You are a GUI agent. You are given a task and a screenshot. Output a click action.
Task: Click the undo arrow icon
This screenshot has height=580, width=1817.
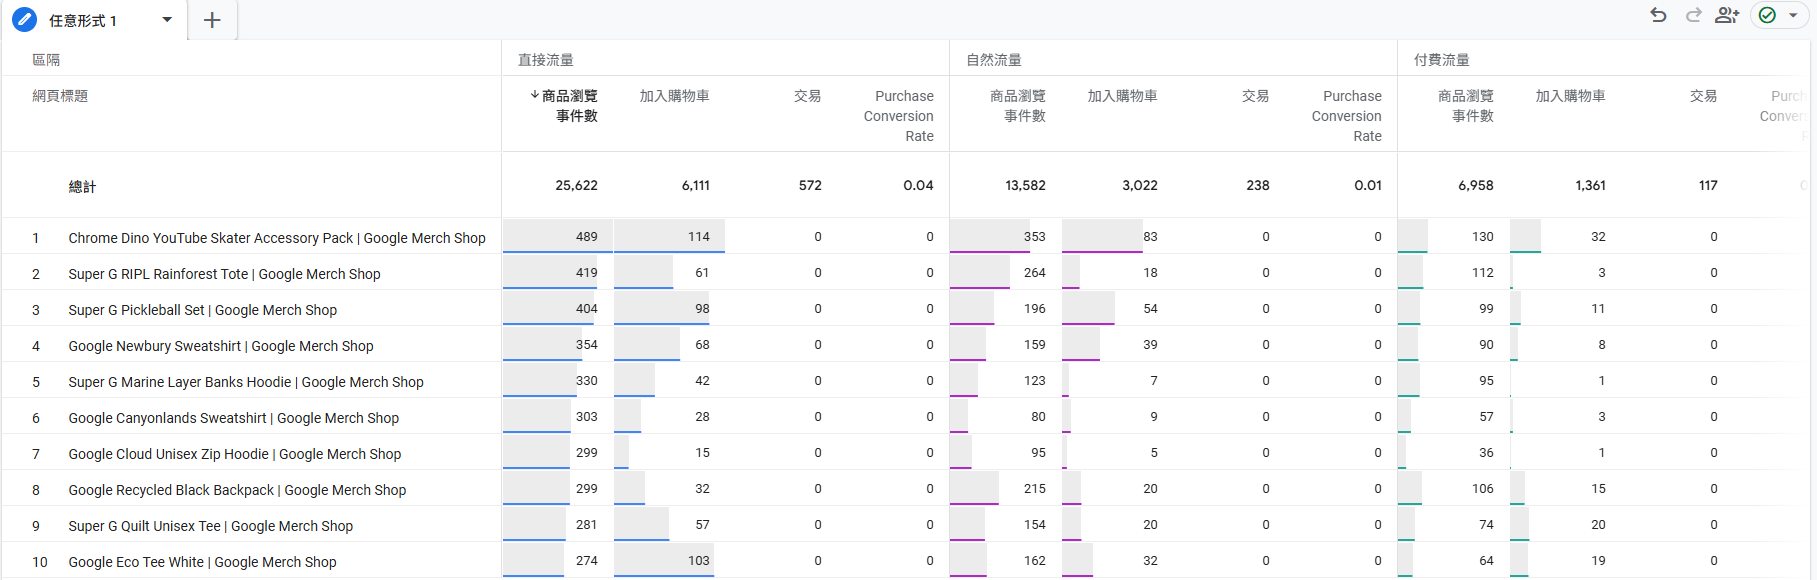[x=1658, y=15]
